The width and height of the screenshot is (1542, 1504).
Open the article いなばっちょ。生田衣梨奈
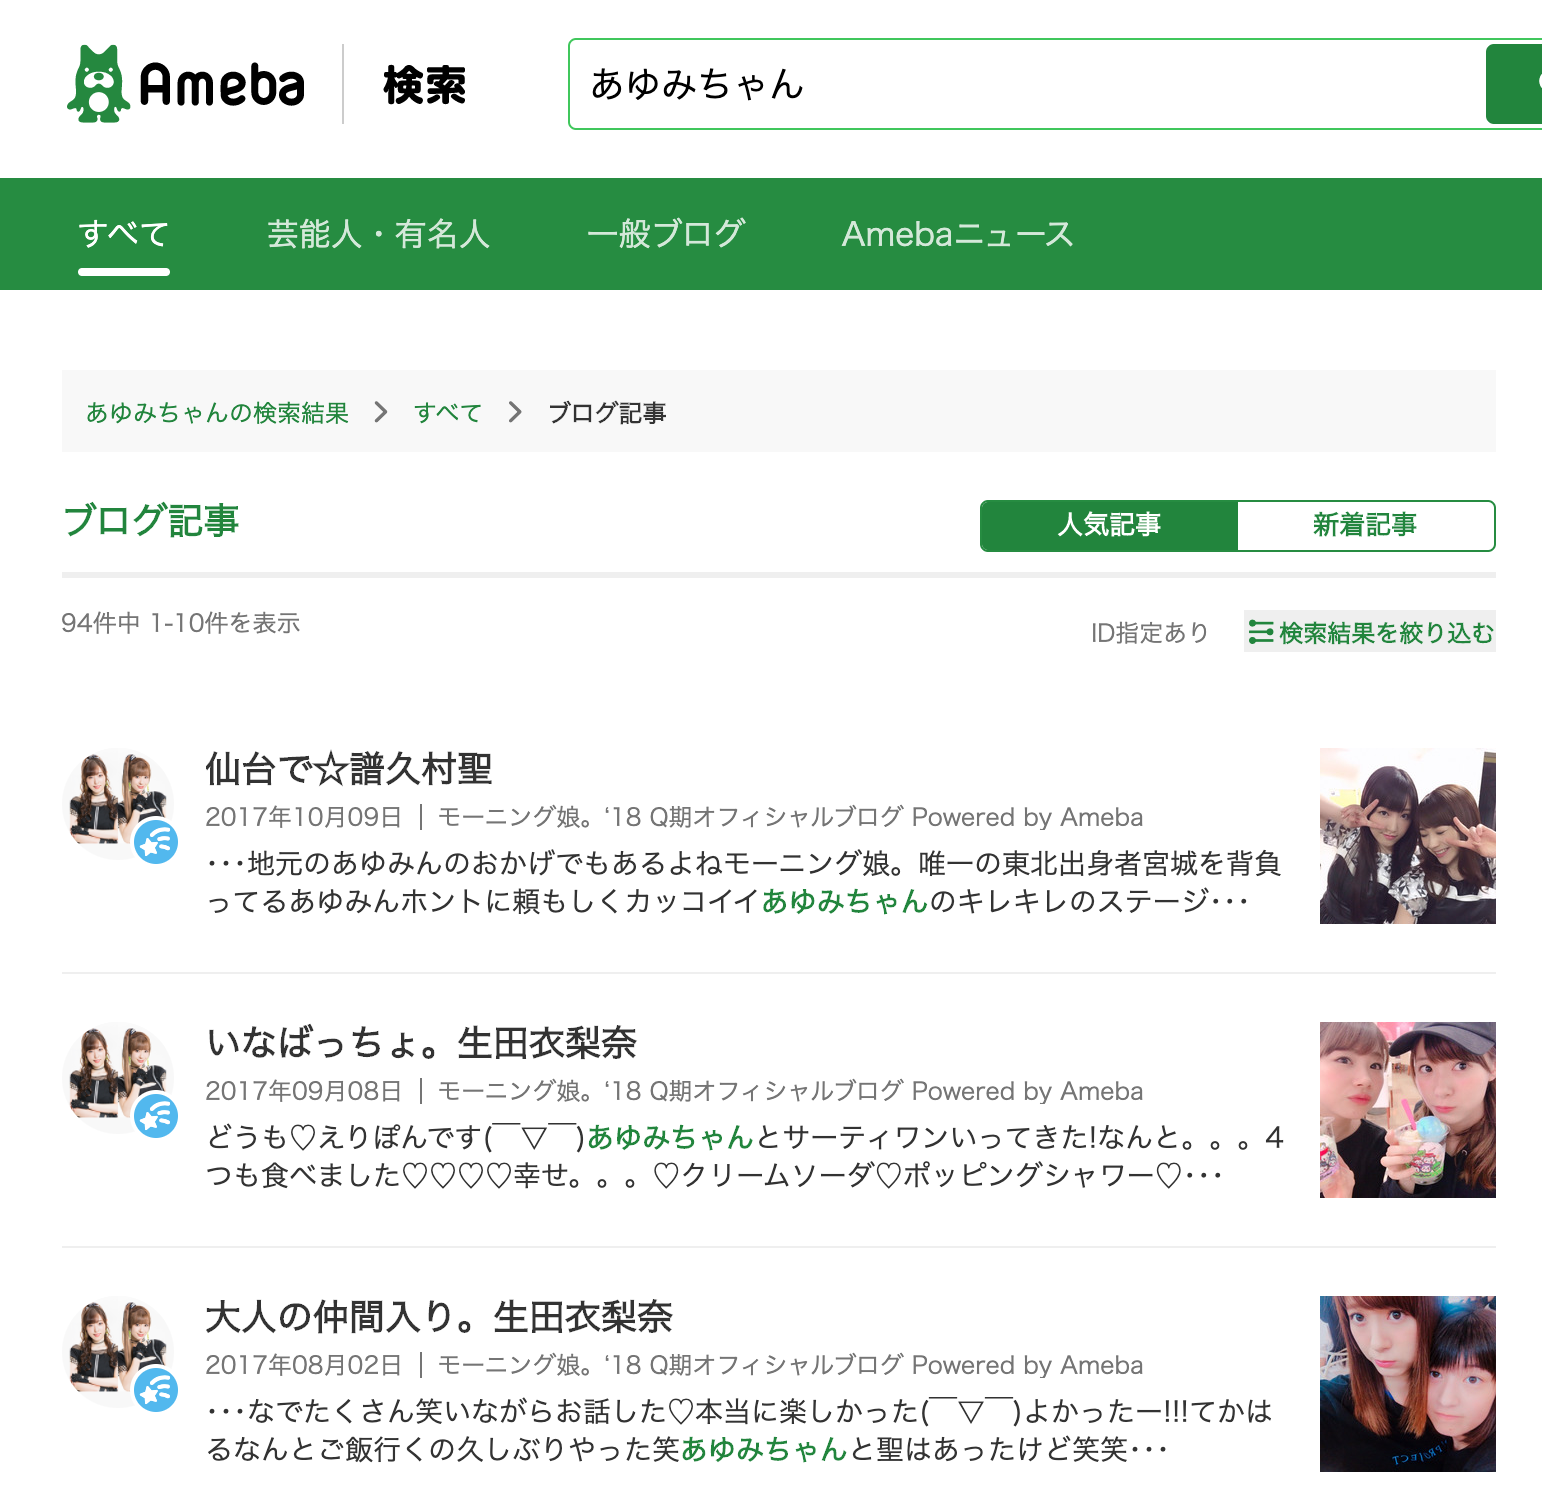pyautogui.click(x=421, y=1043)
